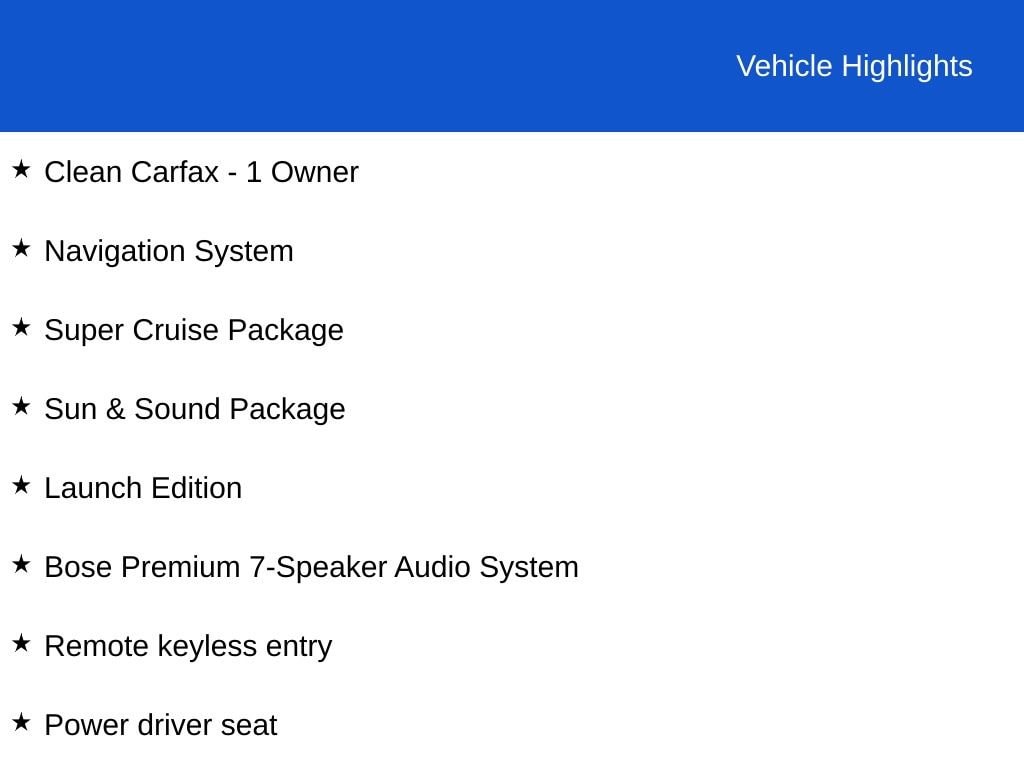Click the word Owner in first highlight
This screenshot has width=1024, height=768.
[315, 172]
